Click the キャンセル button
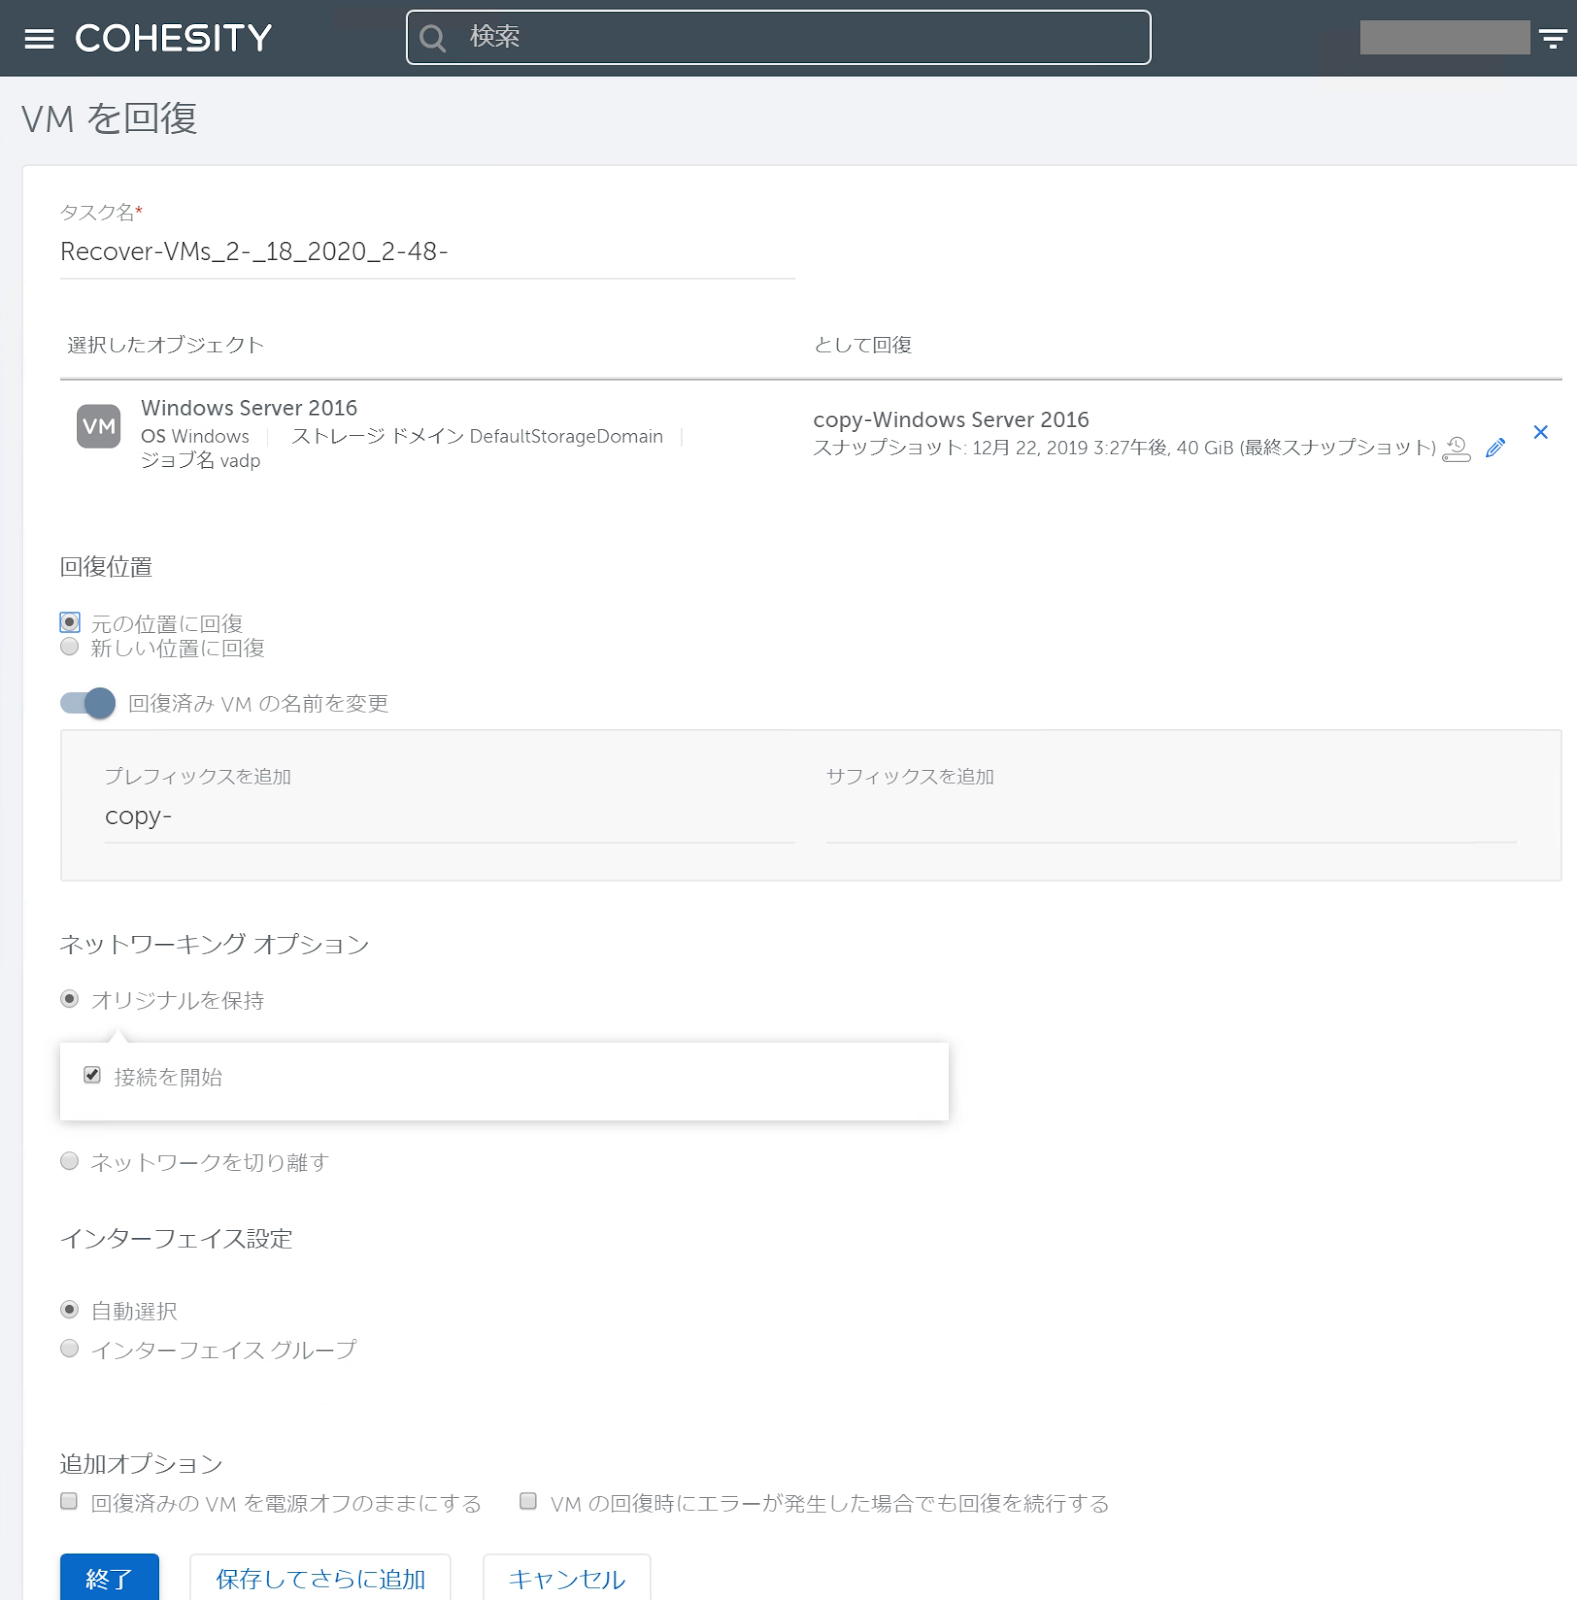 [567, 1578]
